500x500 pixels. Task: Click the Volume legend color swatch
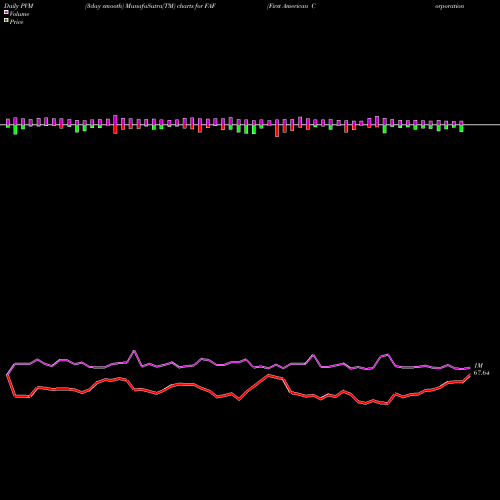click(6, 12)
